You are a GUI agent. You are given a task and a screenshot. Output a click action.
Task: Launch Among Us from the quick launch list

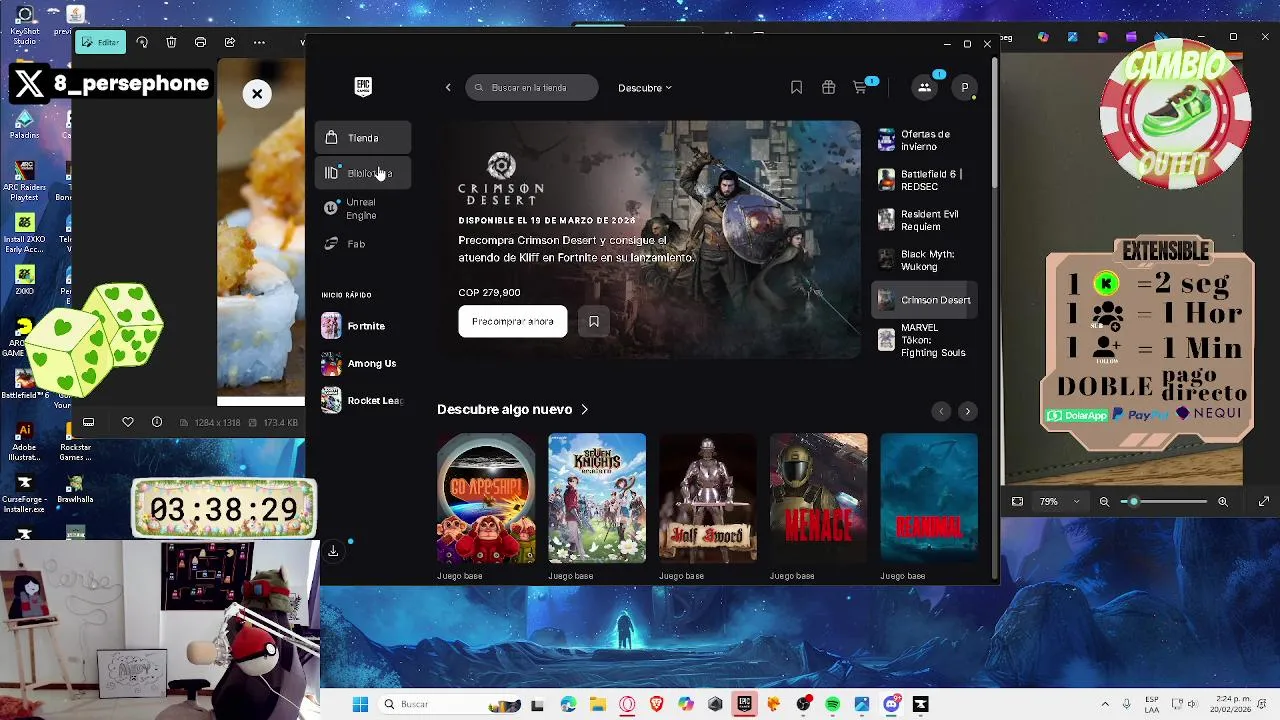click(360, 364)
